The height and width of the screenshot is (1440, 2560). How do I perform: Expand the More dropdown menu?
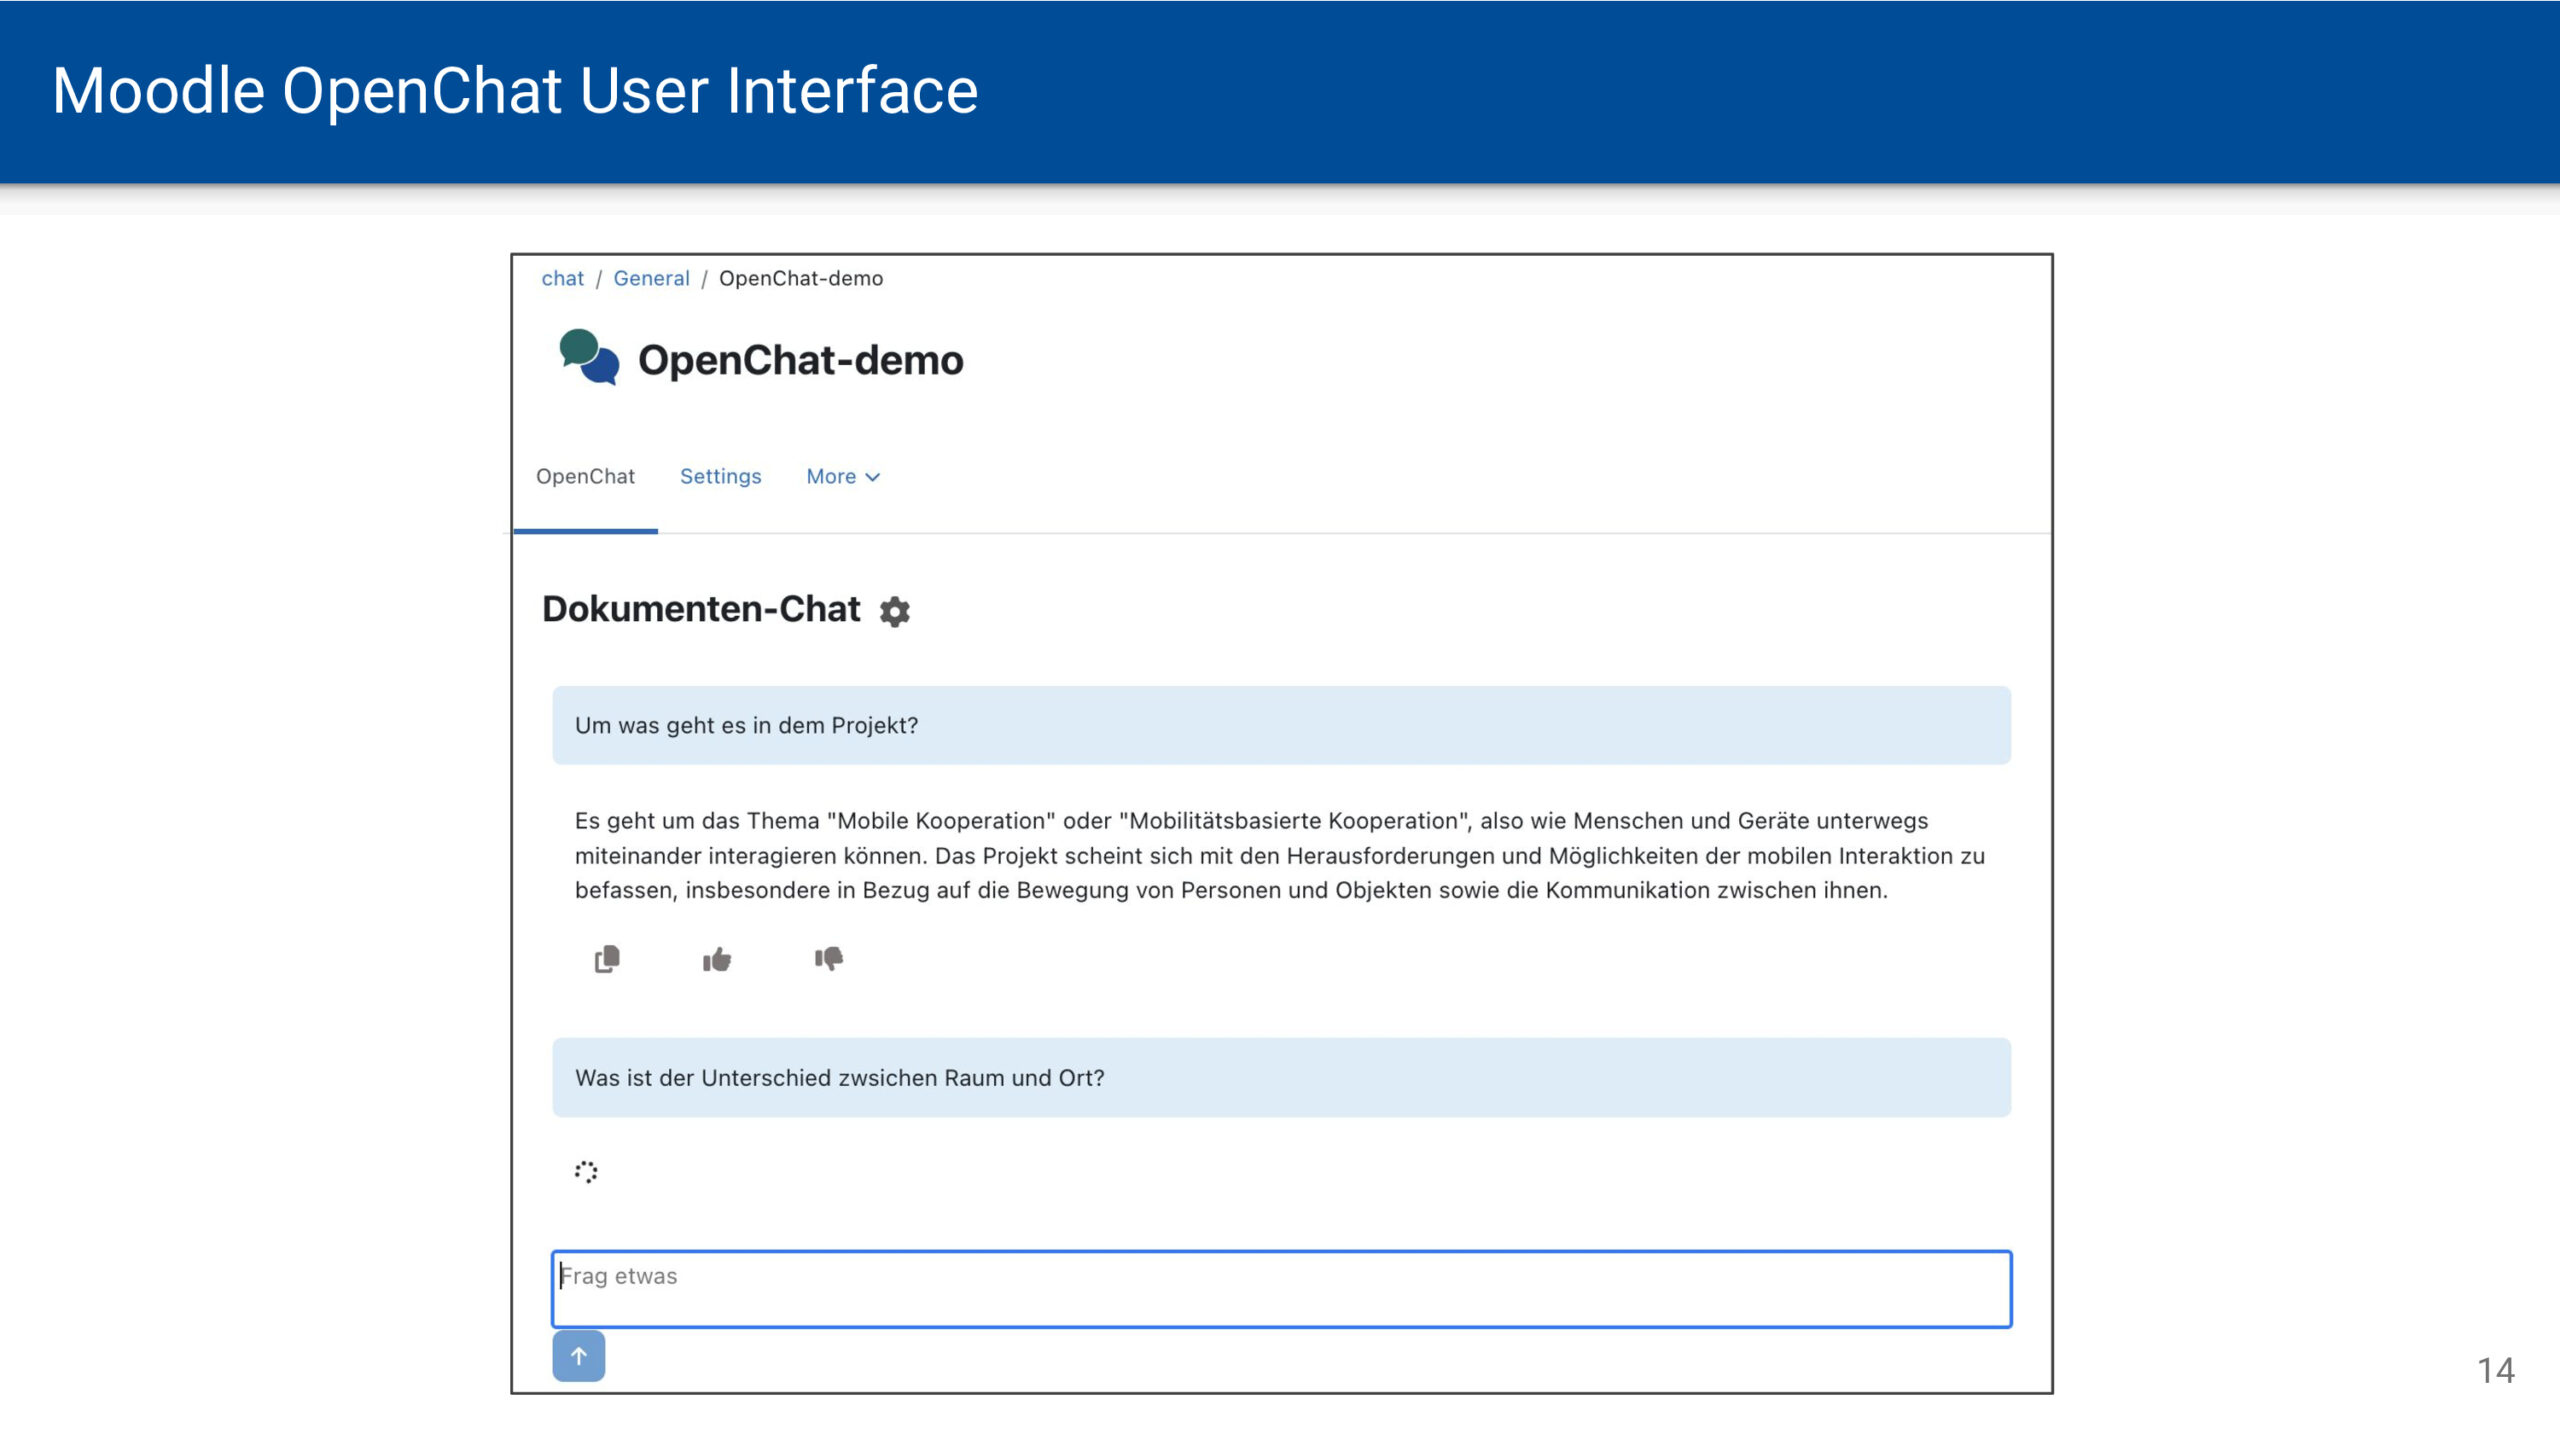831,477
